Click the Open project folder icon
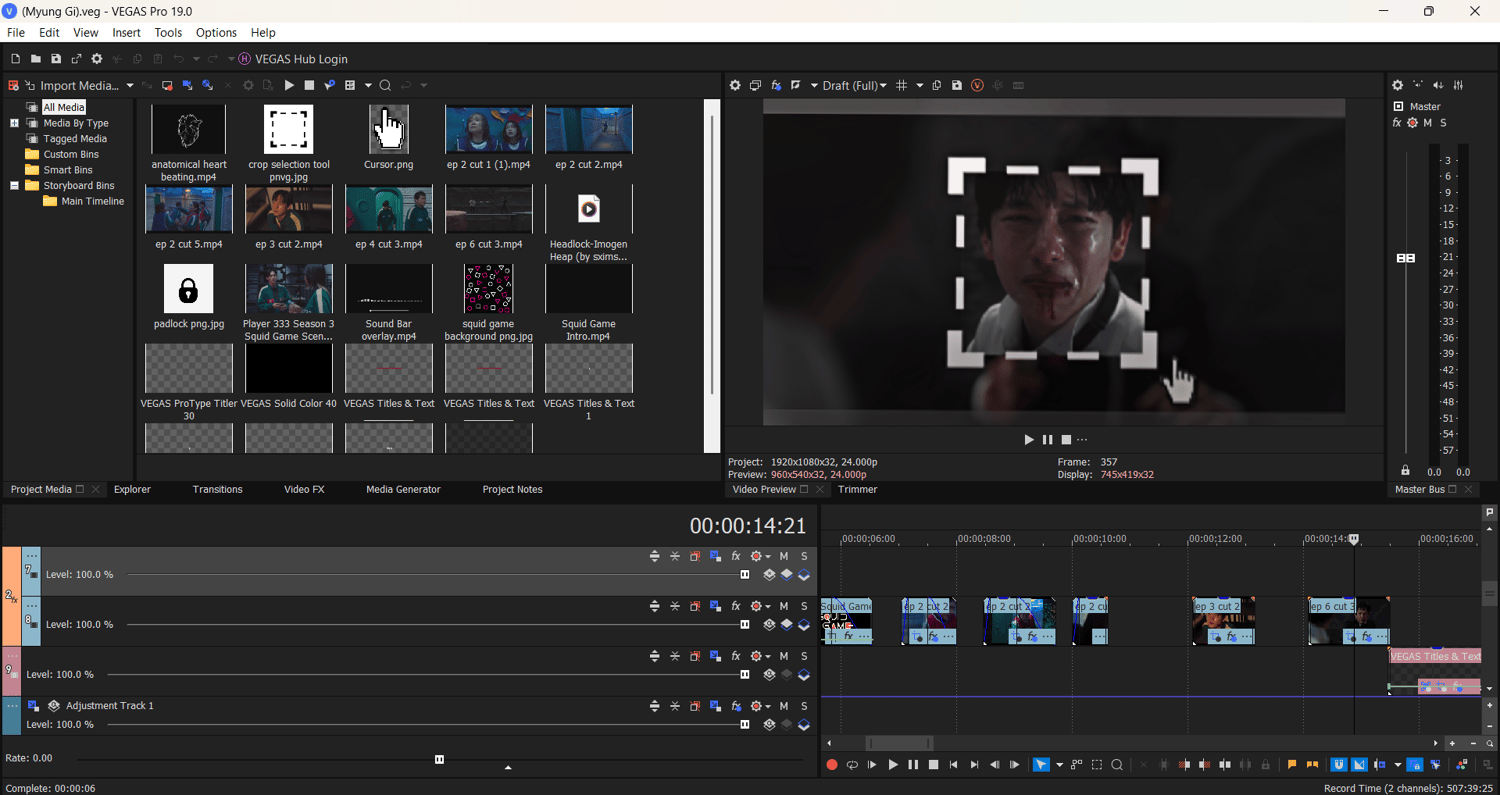The width and height of the screenshot is (1500, 795). coord(35,59)
